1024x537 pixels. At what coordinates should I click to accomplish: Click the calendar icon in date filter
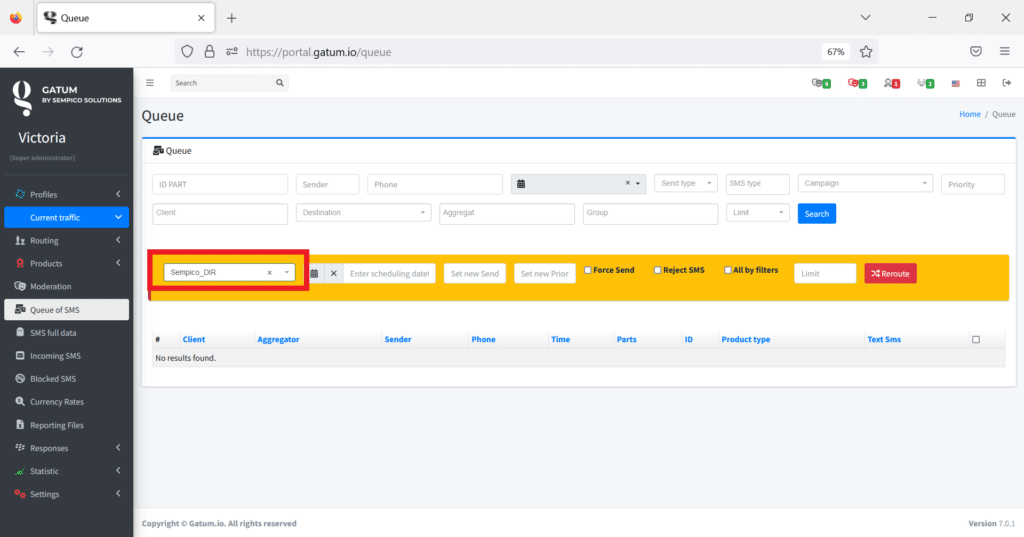[x=520, y=184]
